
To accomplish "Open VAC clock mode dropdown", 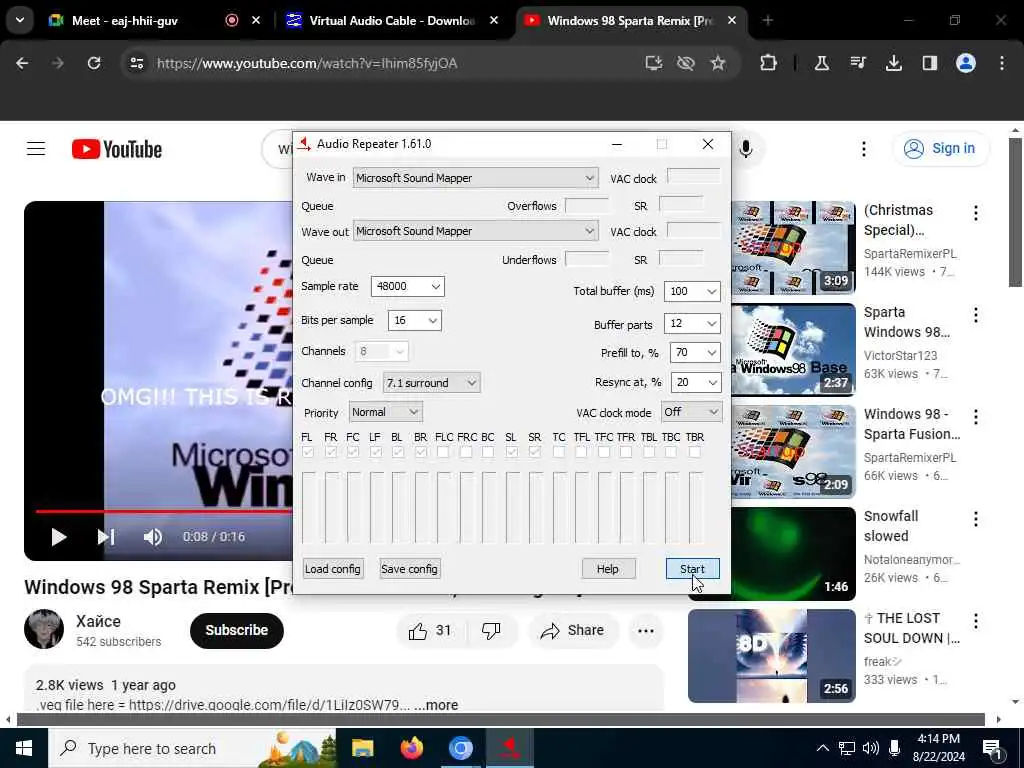I will coord(692,411).
